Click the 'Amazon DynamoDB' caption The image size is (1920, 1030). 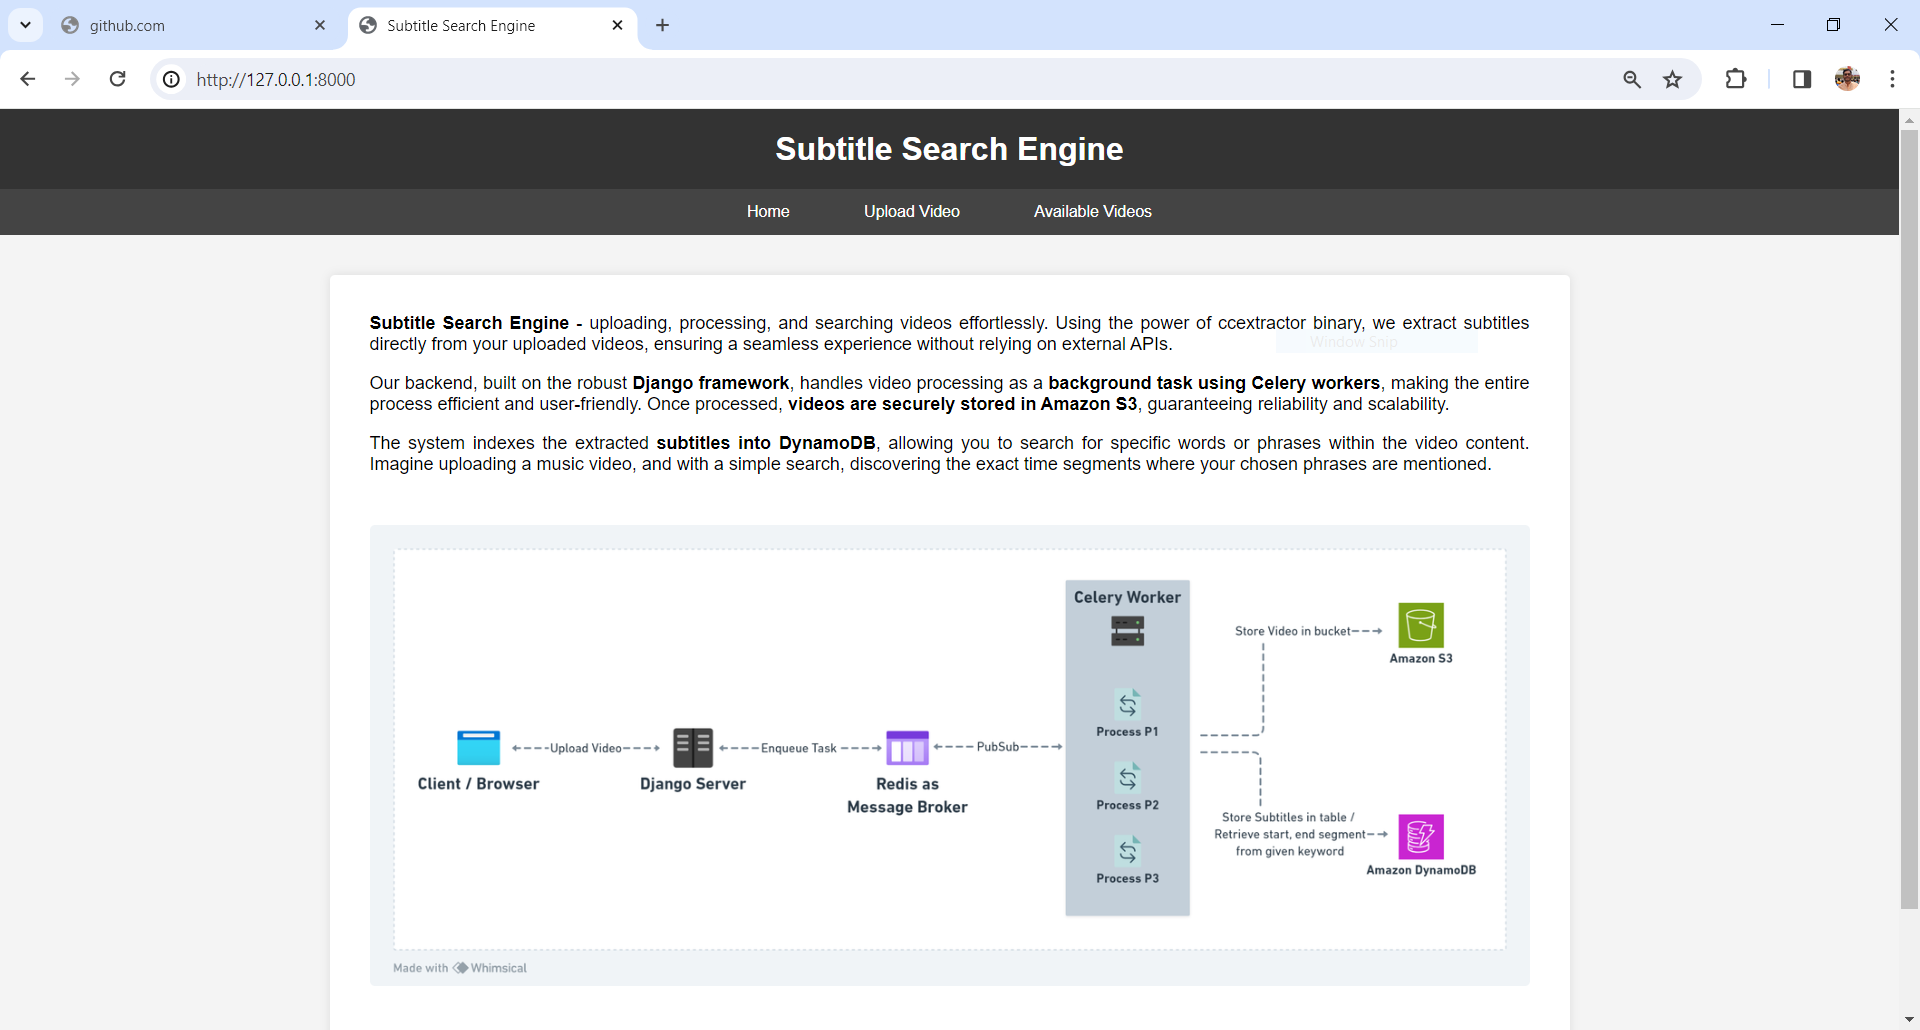(1421, 870)
